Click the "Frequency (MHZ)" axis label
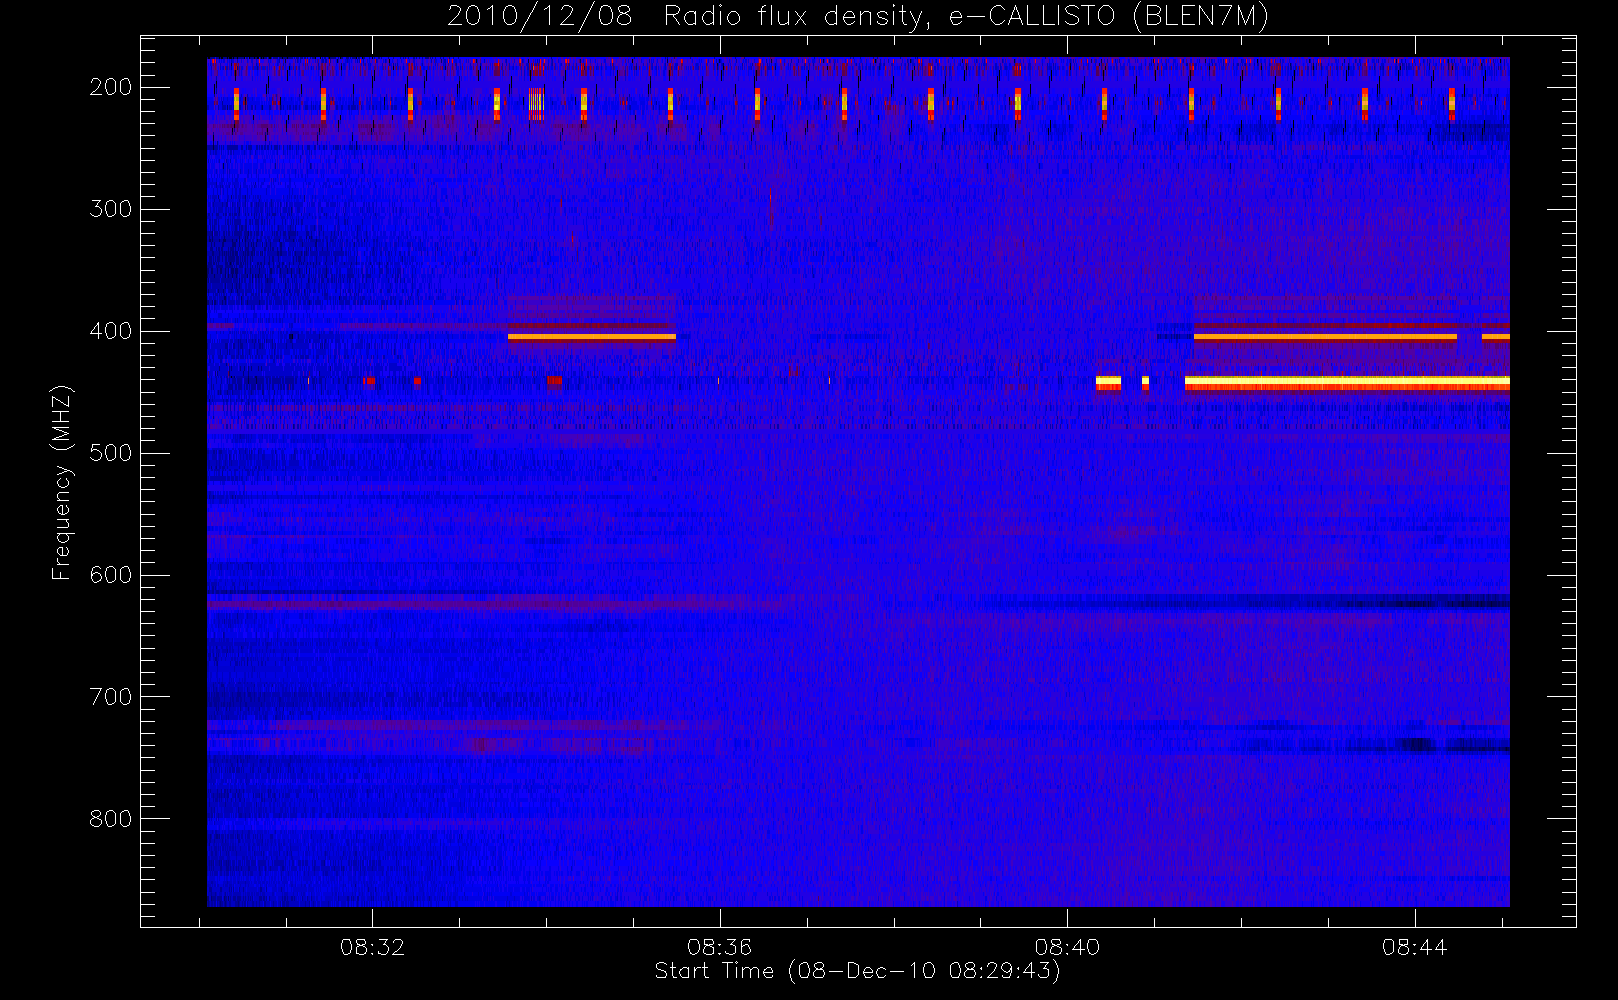Screen dimensions: 1618x1000 62,482
